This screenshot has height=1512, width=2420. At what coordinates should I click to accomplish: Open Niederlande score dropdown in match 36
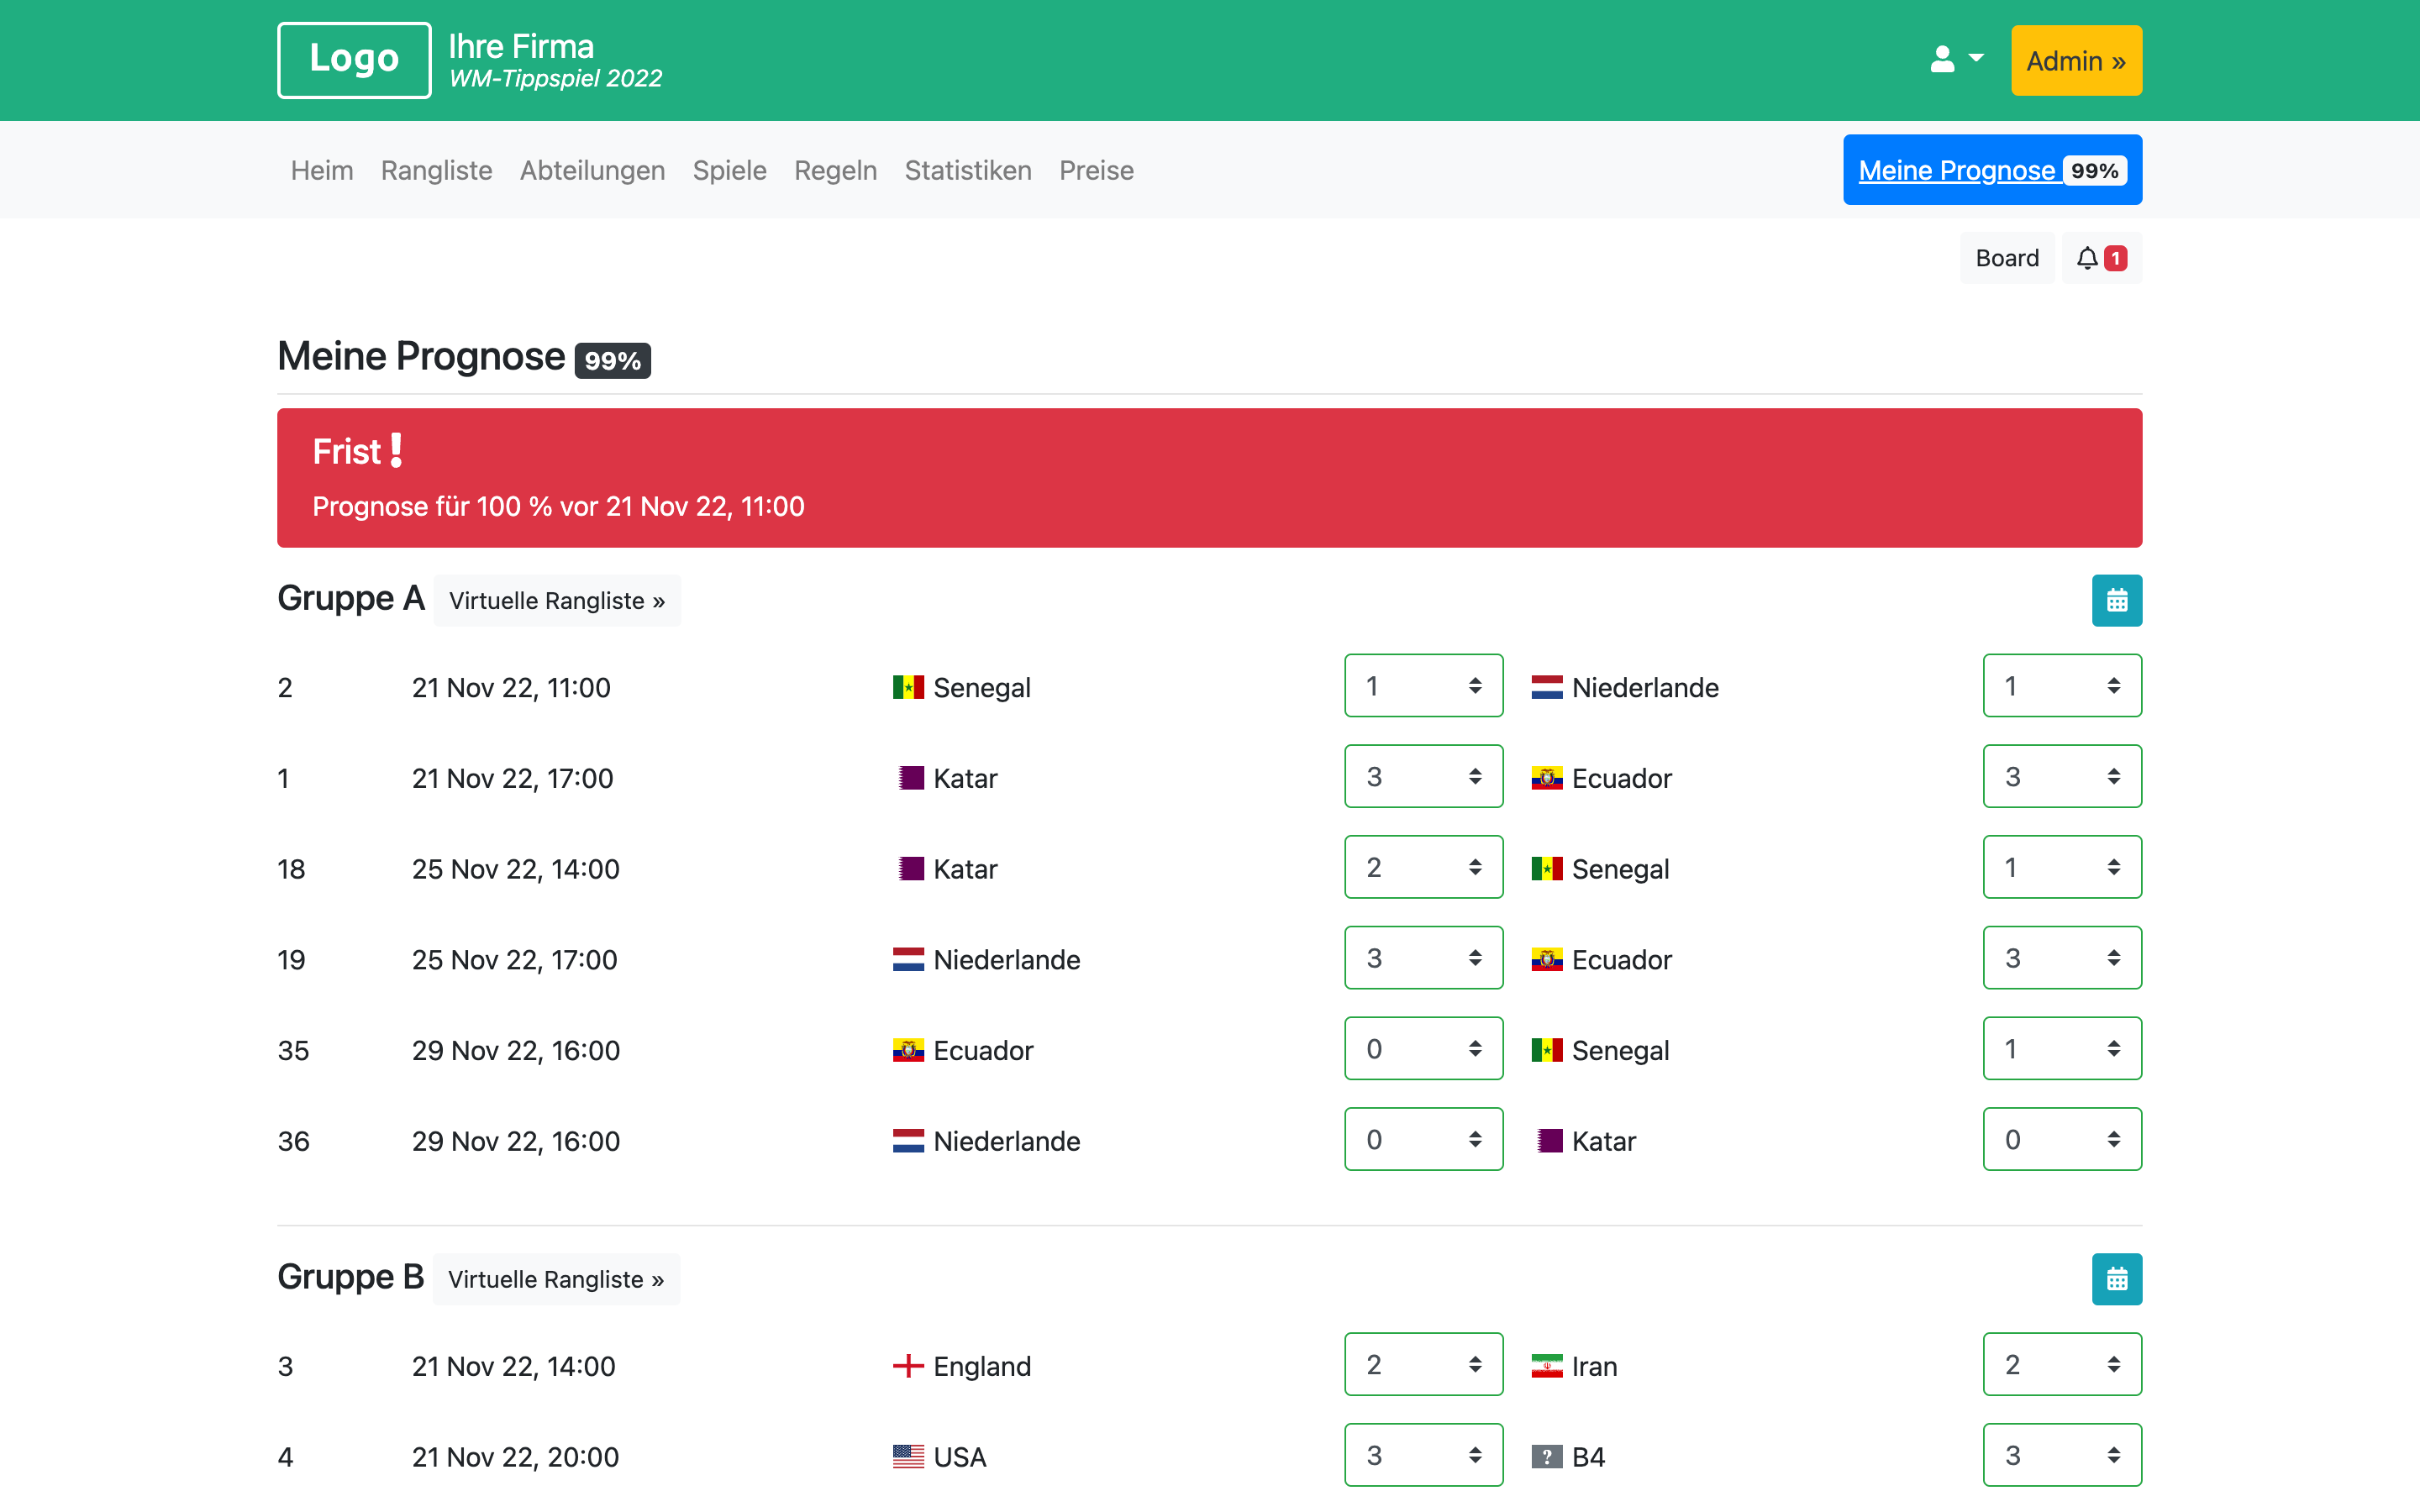tap(1423, 1140)
